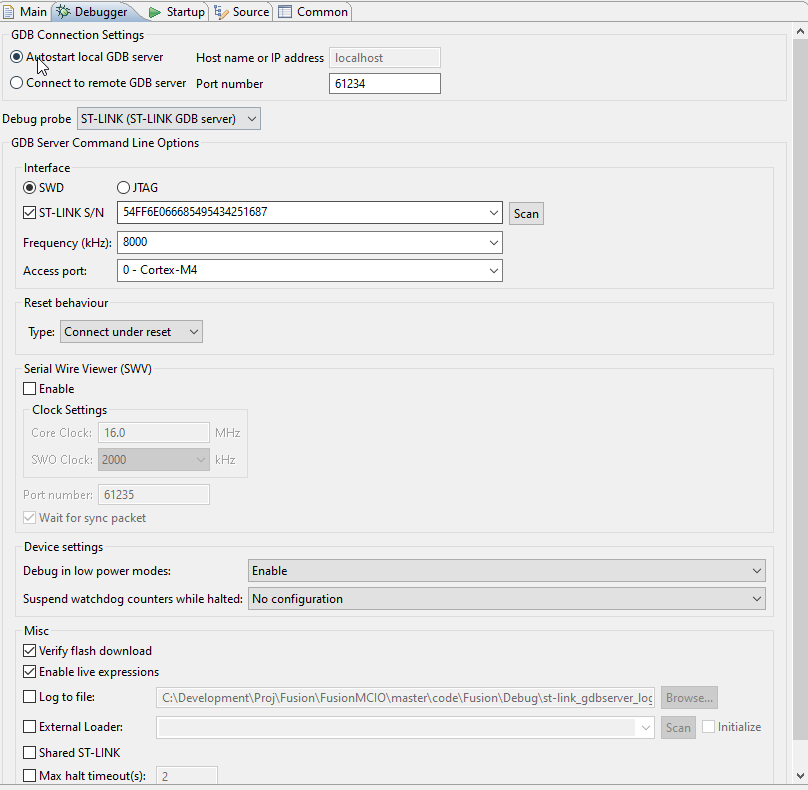Open the Debug probe dropdown

click(169, 119)
